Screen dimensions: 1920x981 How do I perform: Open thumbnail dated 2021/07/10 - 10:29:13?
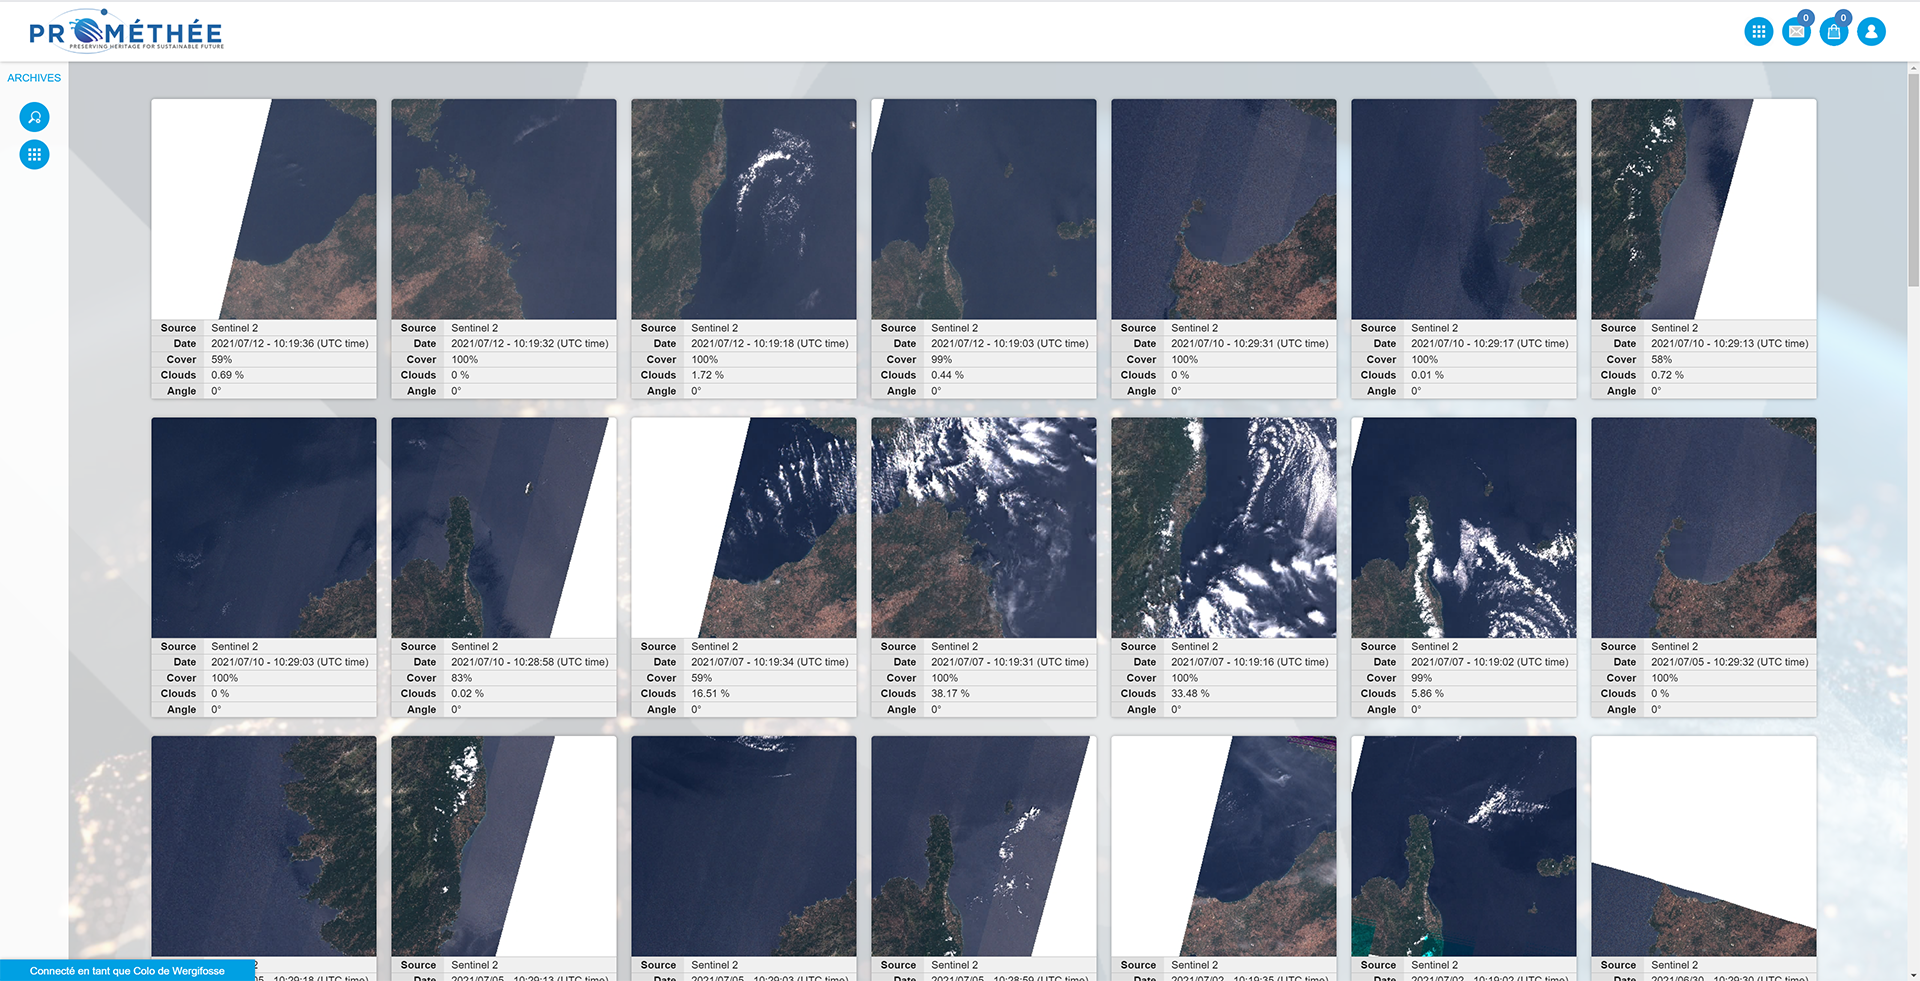pos(1704,209)
